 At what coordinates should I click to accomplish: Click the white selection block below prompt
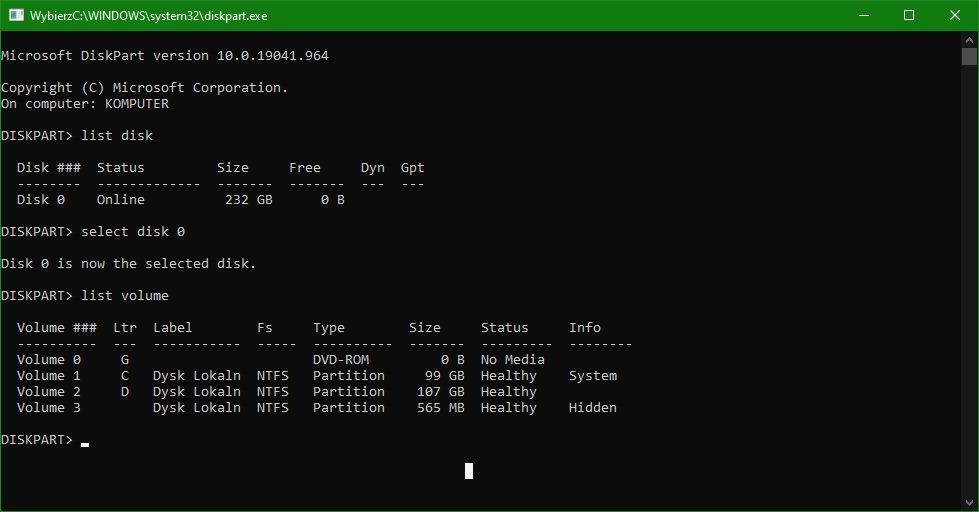pyautogui.click(x=469, y=471)
